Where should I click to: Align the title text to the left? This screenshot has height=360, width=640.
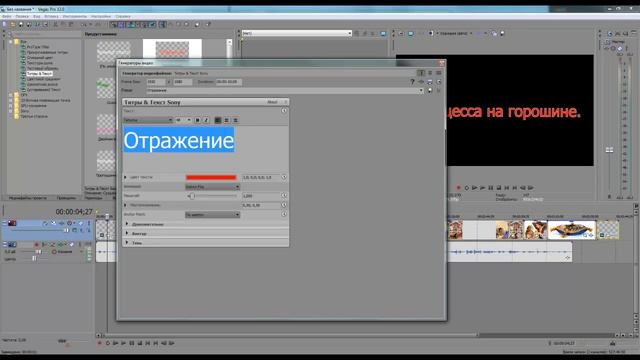click(218, 120)
